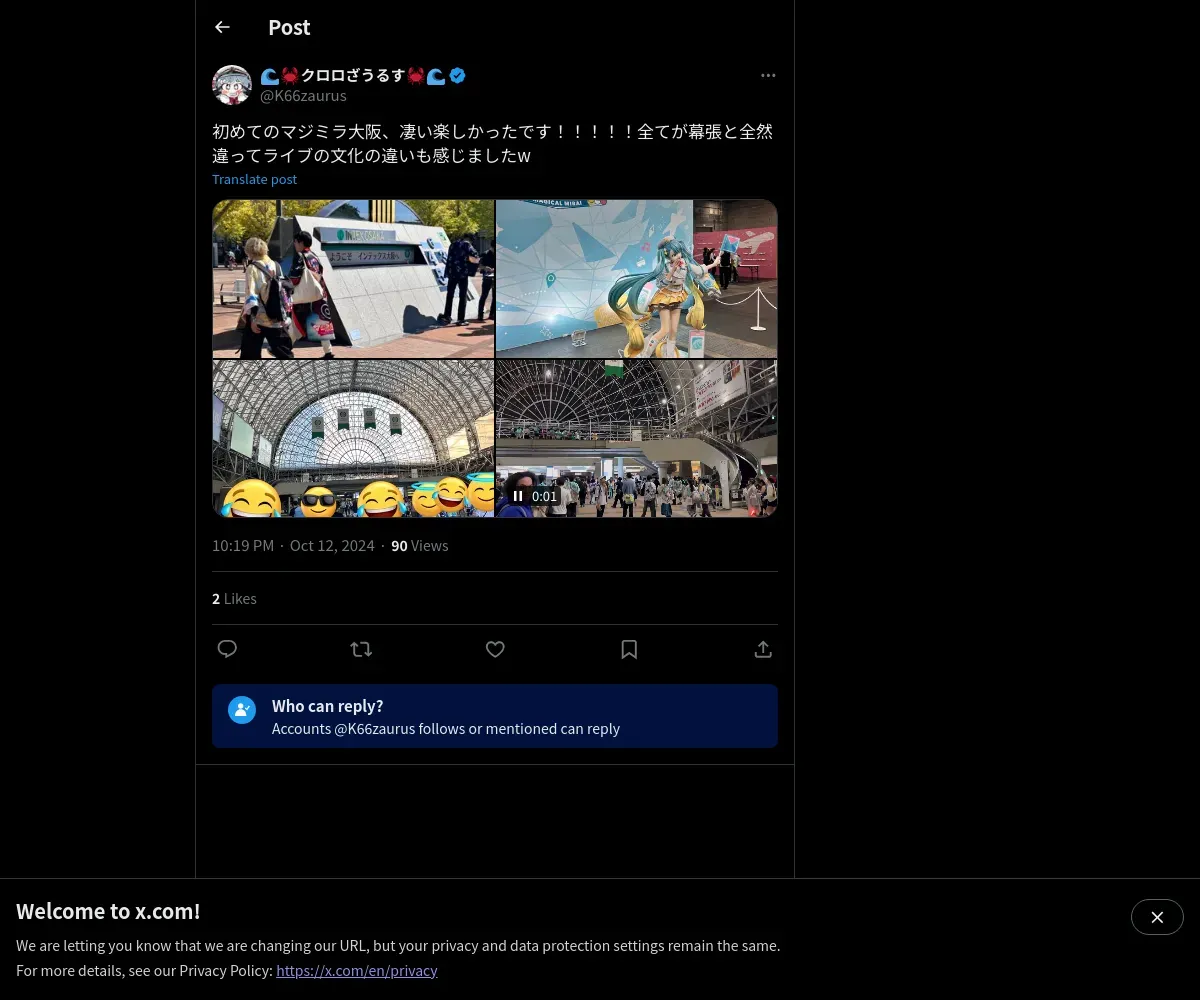Click 'Accounts @K66zaurus follows or mentioned can reply'

[446, 729]
